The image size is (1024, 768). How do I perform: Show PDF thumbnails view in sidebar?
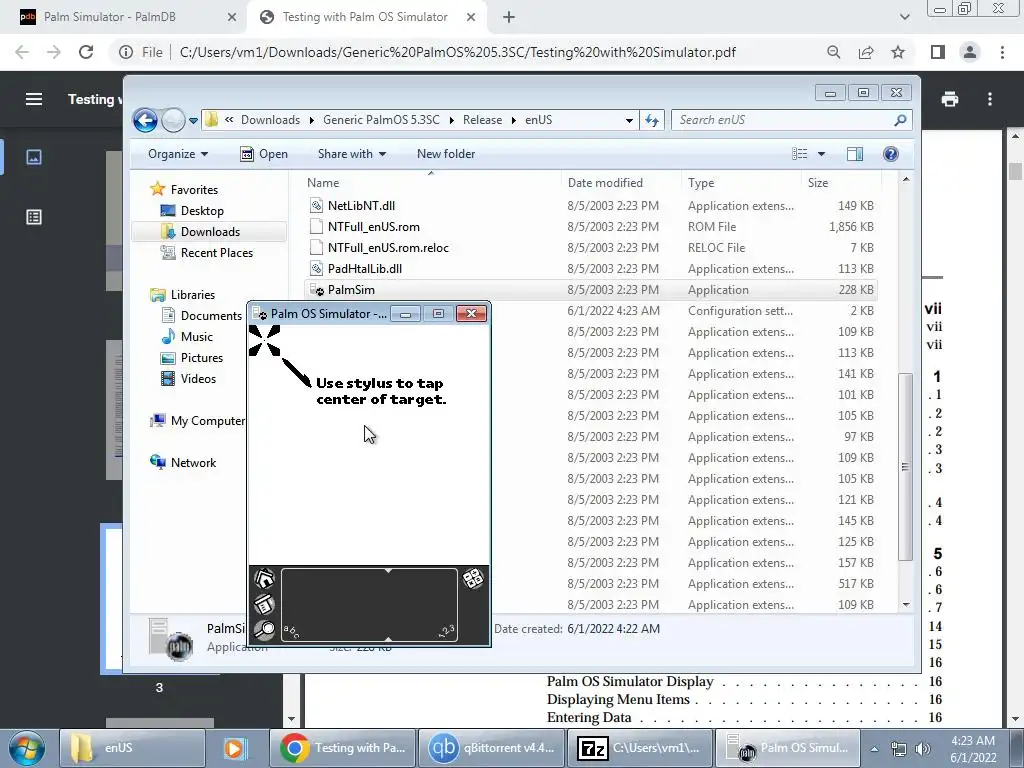coord(34,157)
